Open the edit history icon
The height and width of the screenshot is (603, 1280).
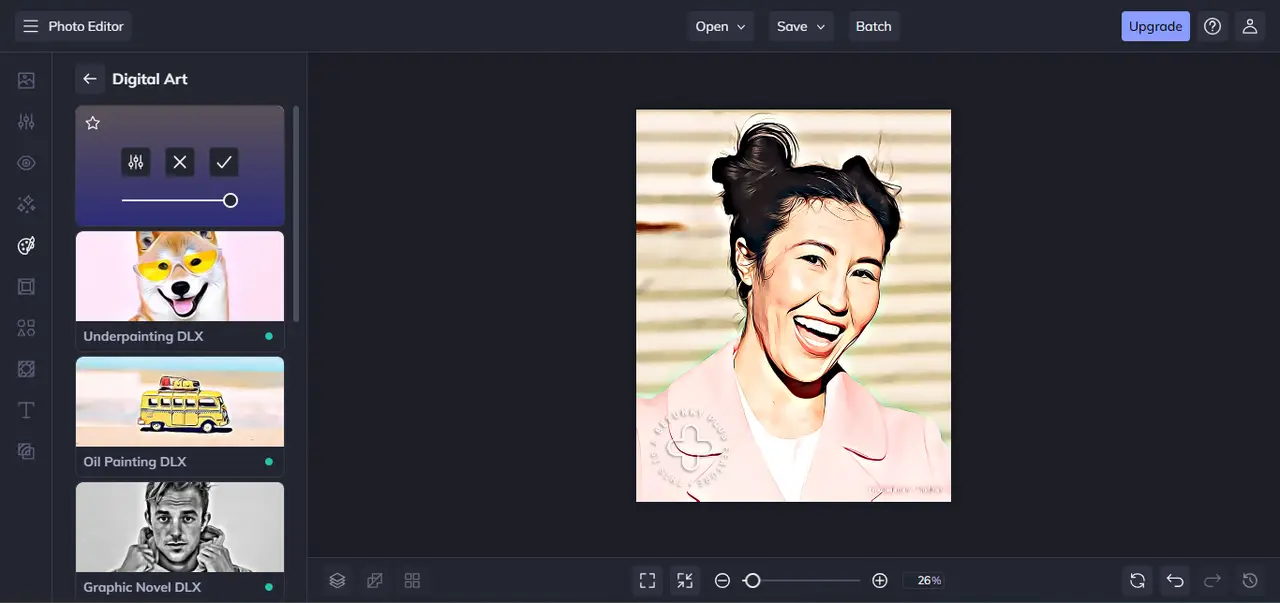(x=1250, y=580)
